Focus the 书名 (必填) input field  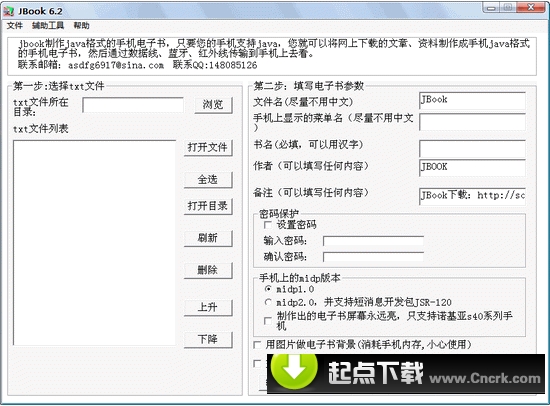(x=472, y=148)
